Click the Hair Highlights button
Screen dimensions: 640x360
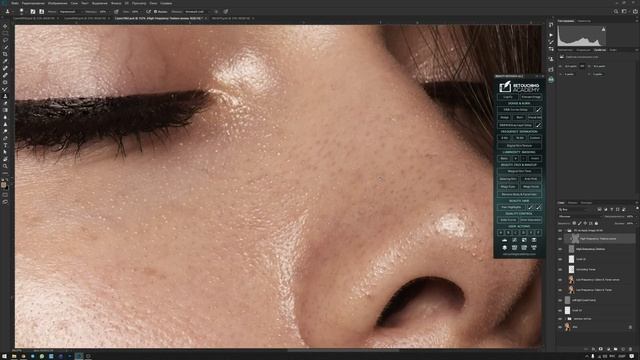click(x=511, y=207)
